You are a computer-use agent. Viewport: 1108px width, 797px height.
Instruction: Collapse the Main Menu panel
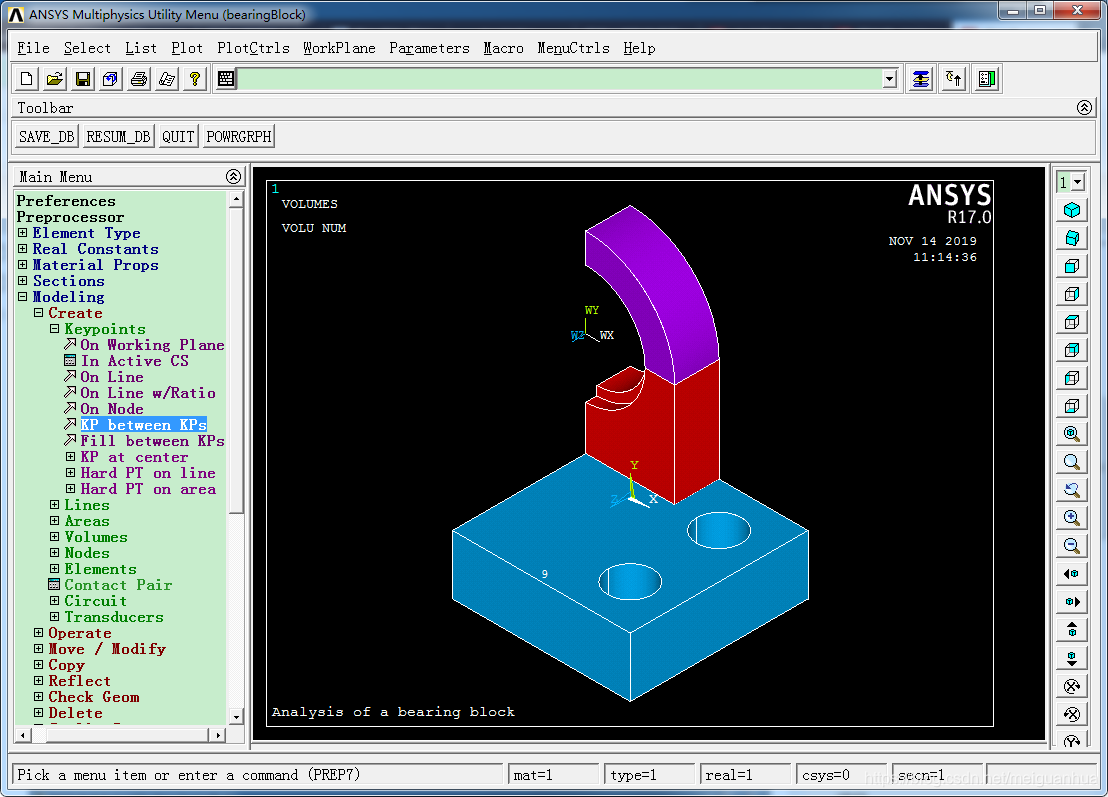pos(233,177)
